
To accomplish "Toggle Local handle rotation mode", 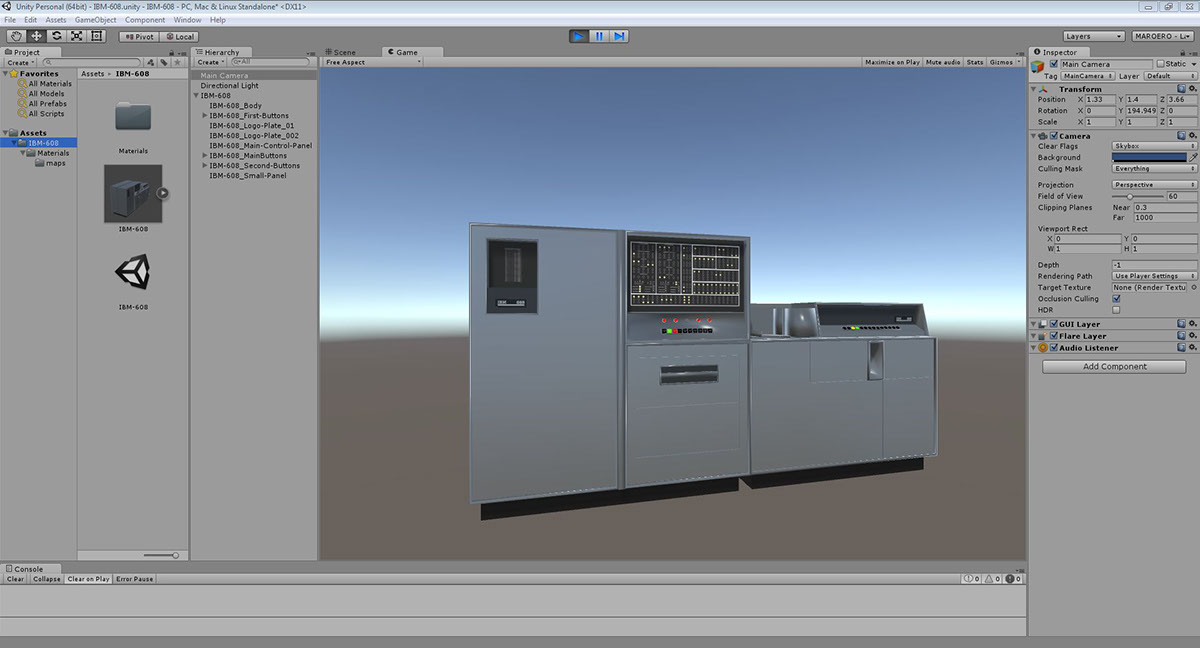I will pyautogui.click(x=179, y=37).
